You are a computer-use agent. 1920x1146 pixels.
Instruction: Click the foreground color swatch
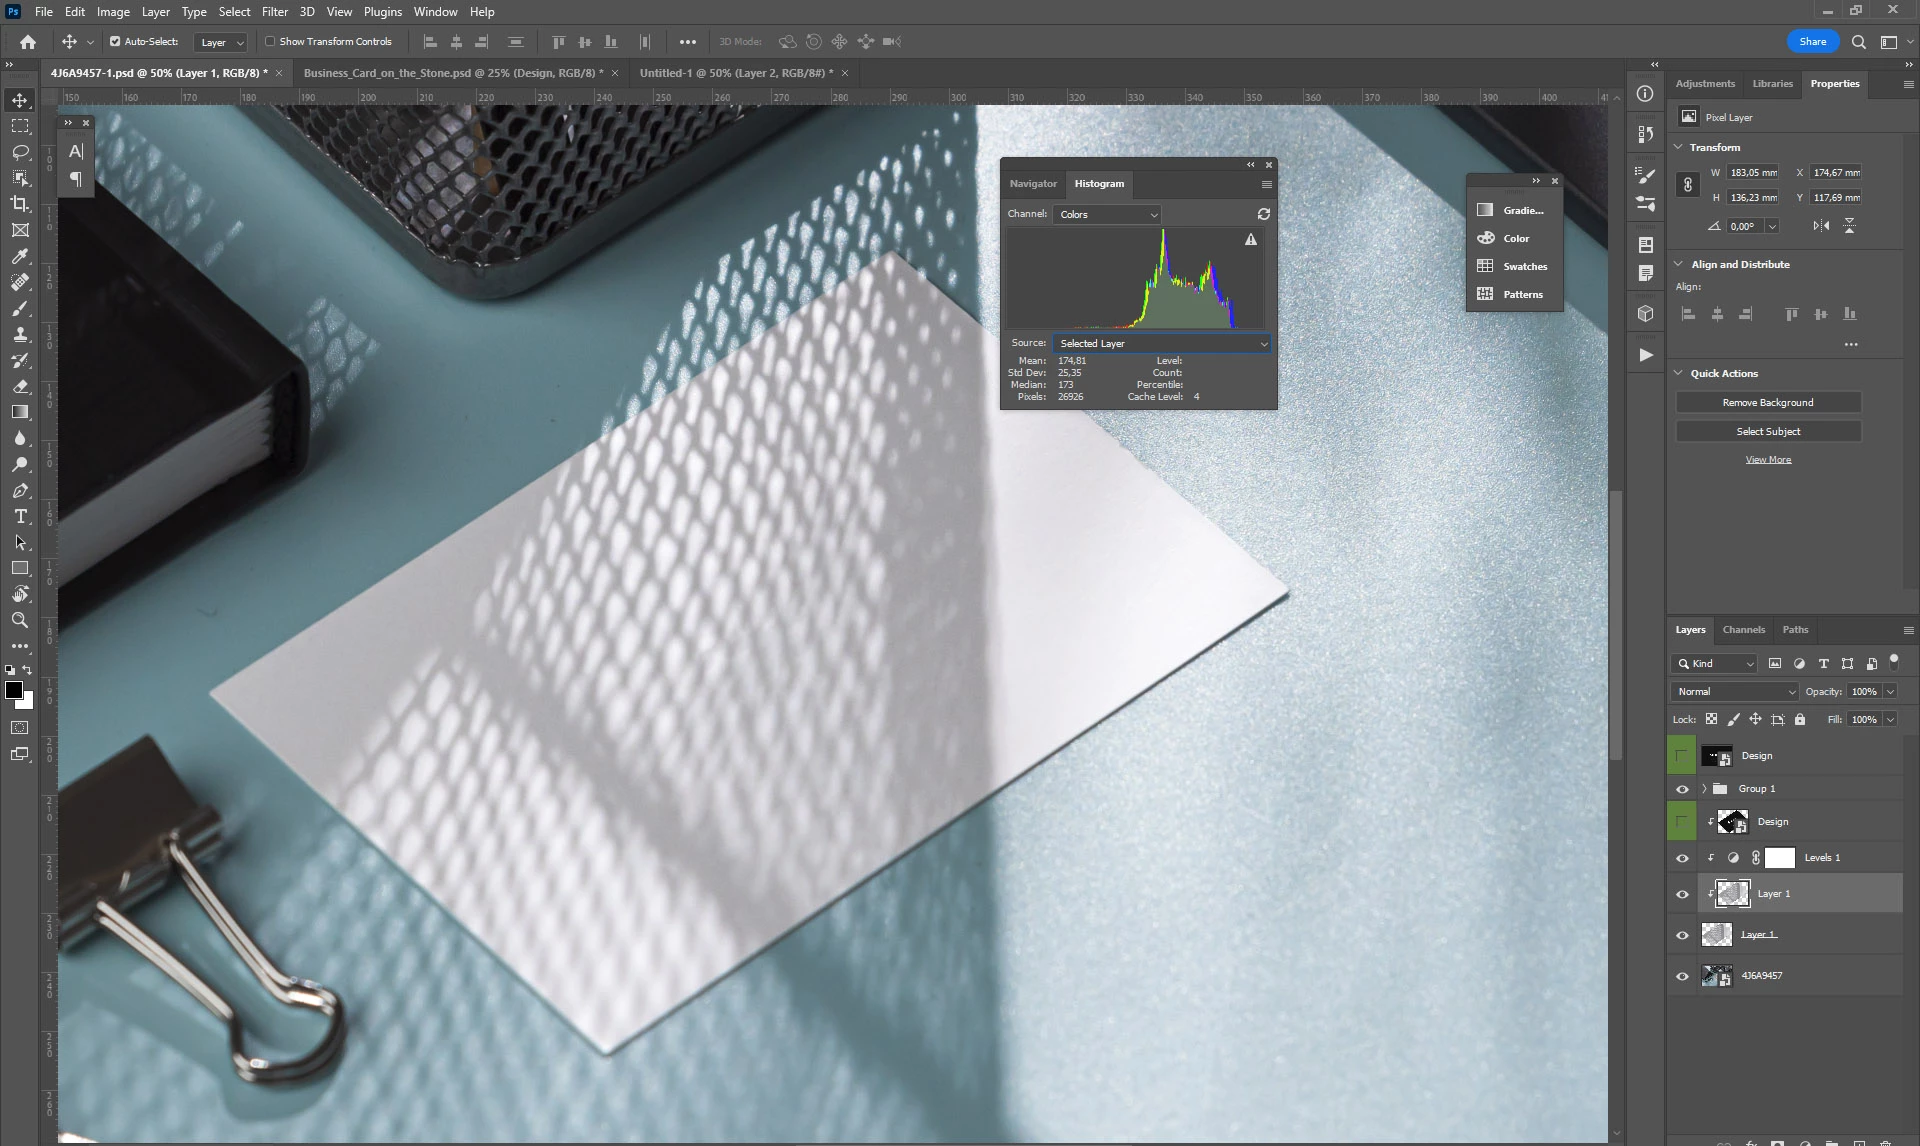coord(13,691)
